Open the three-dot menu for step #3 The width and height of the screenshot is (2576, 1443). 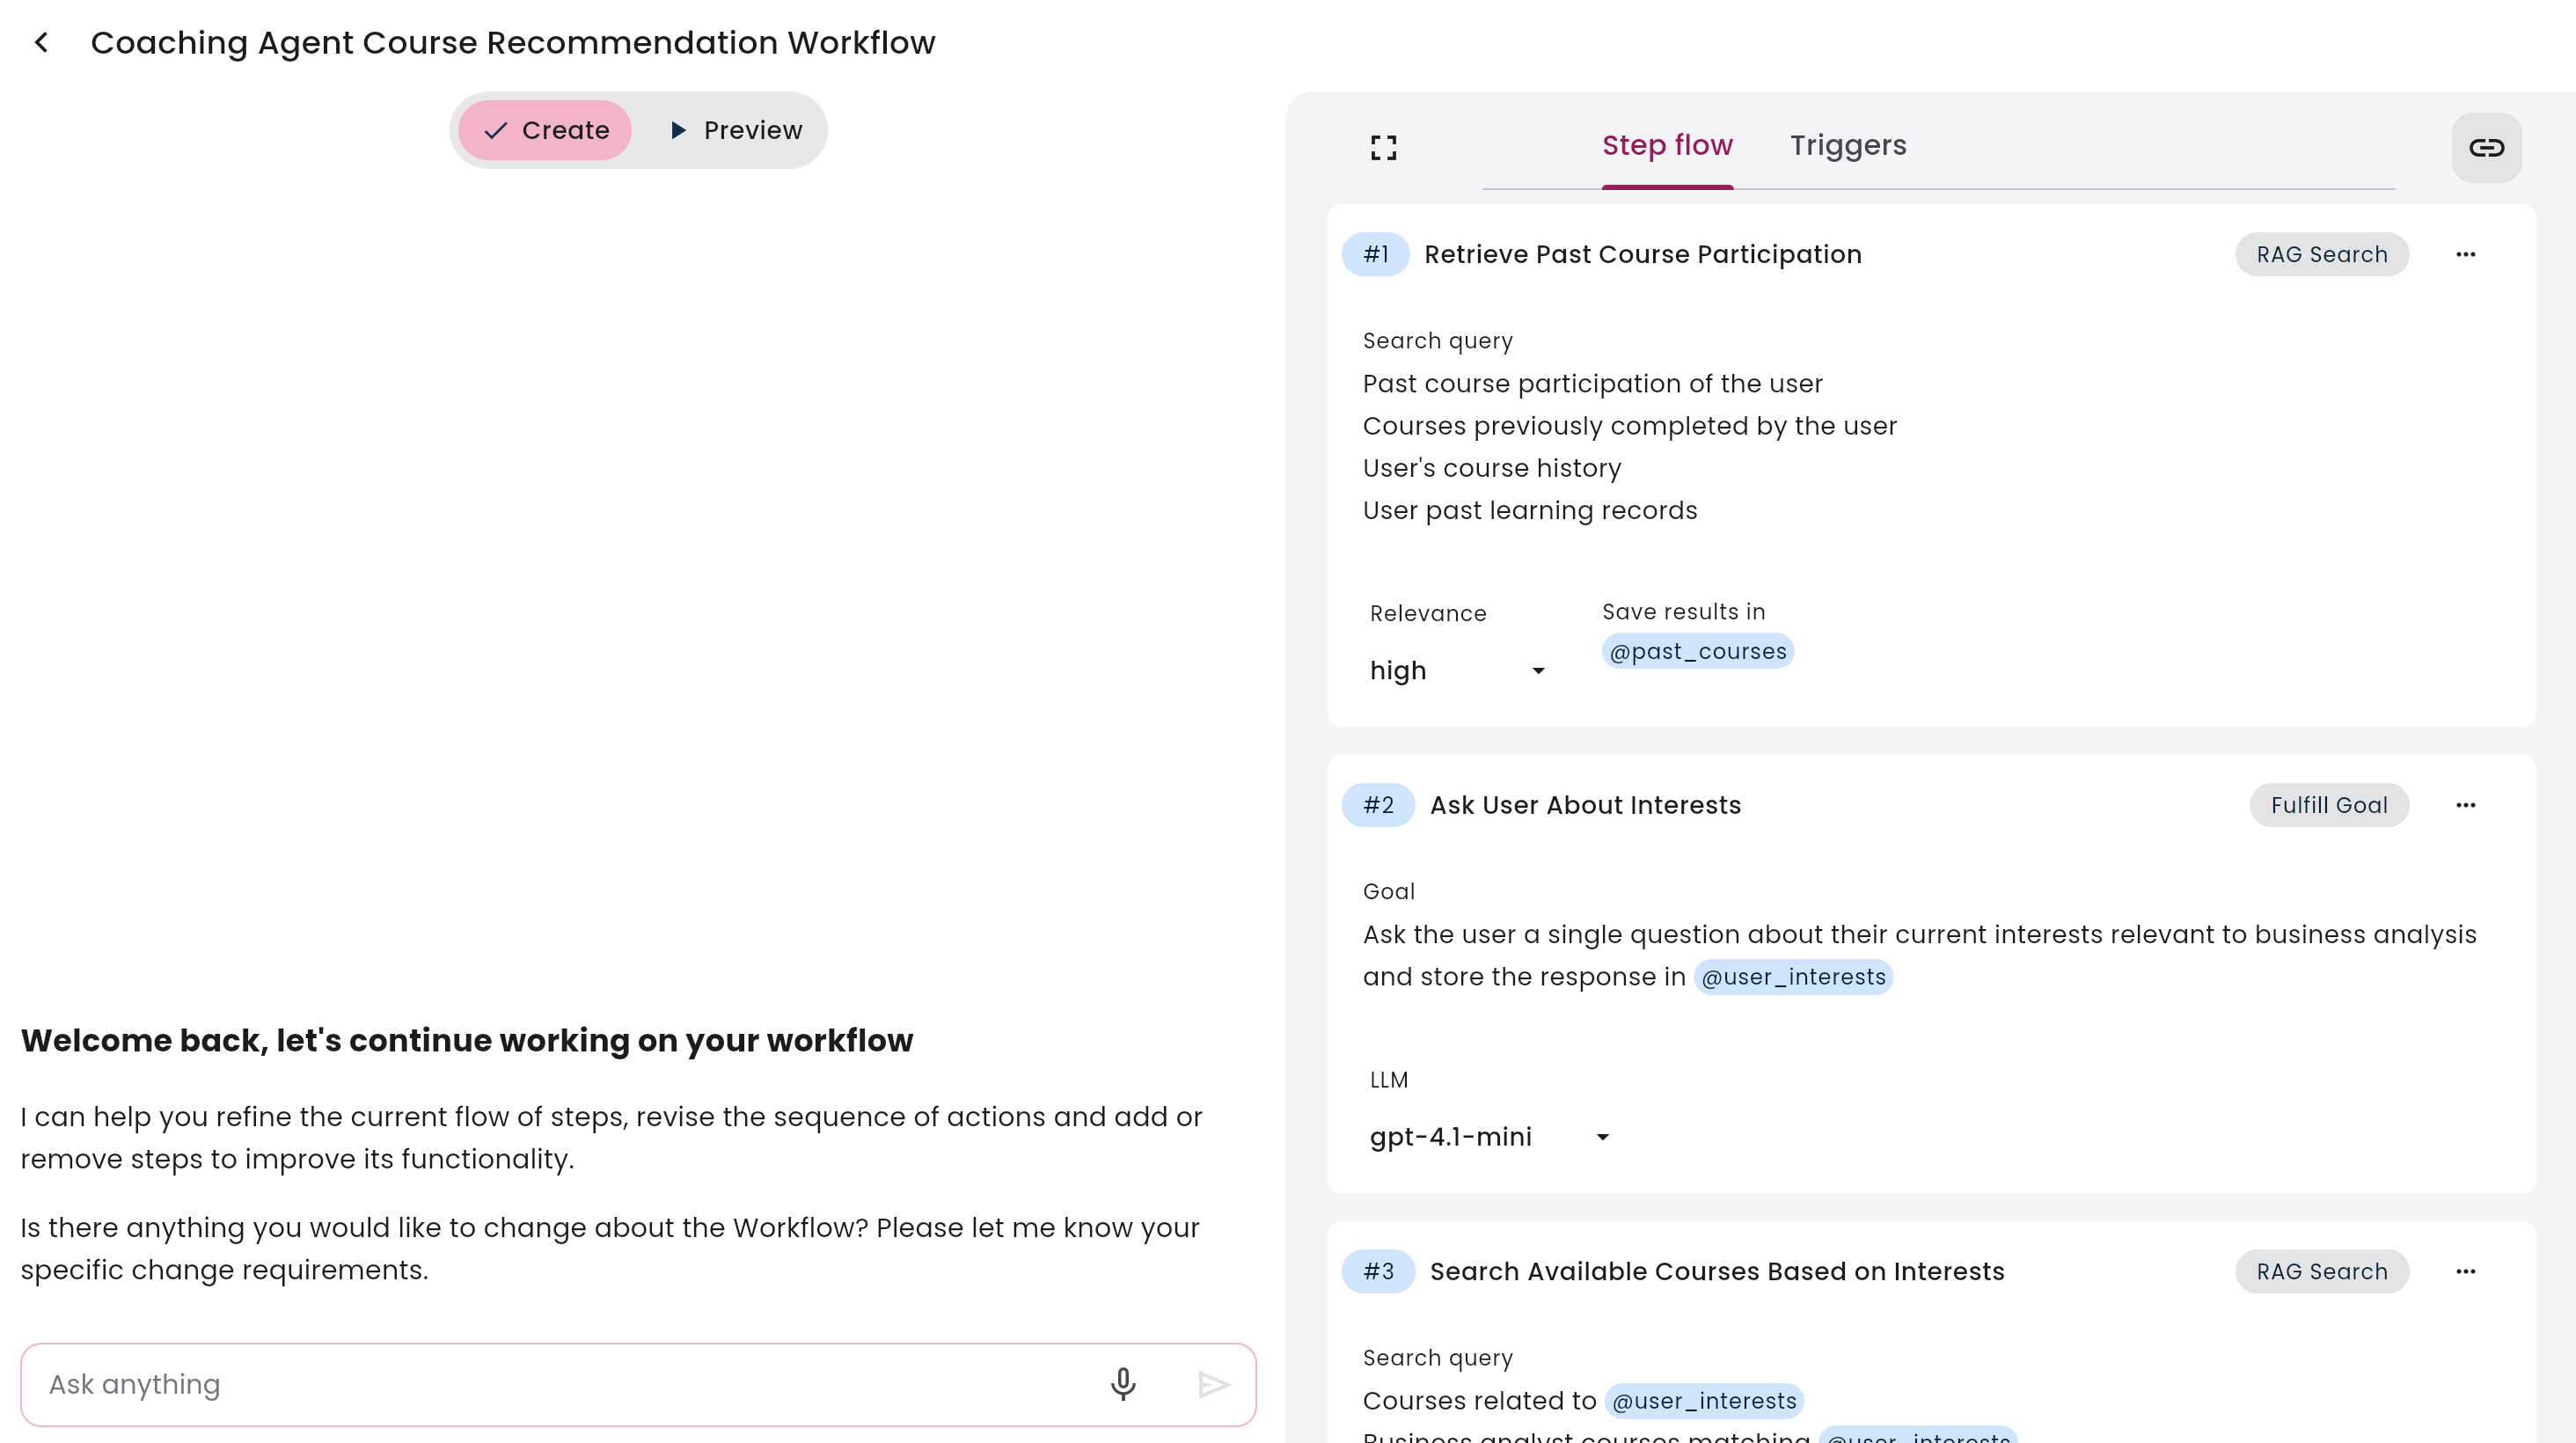point(2465,1271)
